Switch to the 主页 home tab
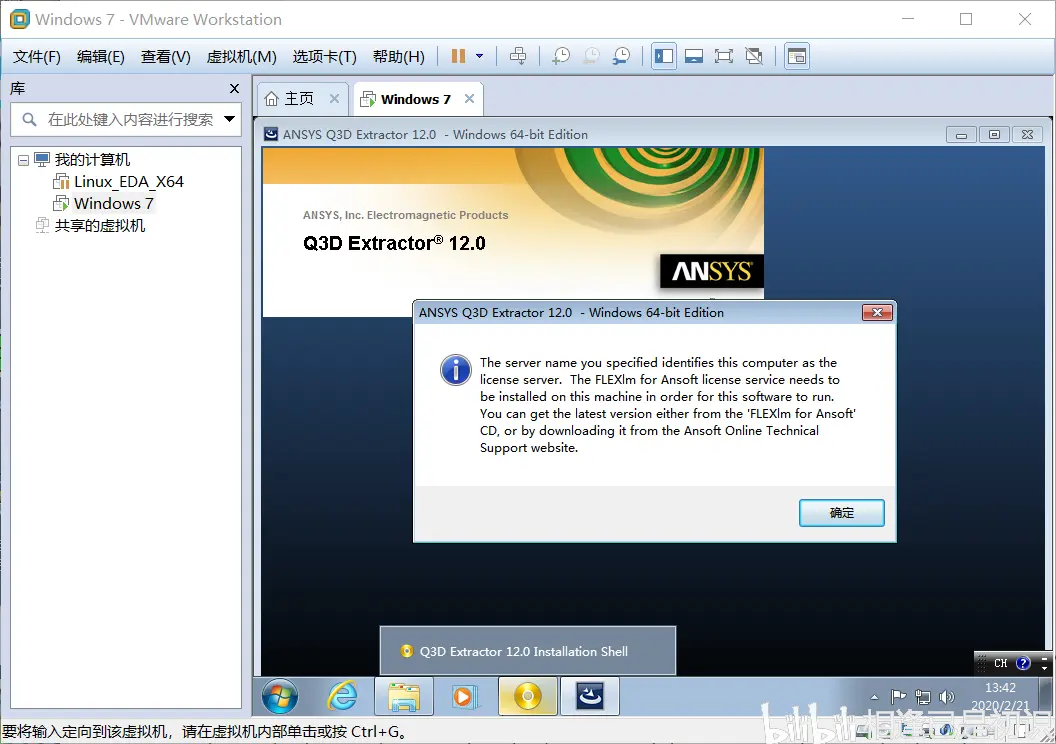1056x744 pixels. [x=299, y=99]
